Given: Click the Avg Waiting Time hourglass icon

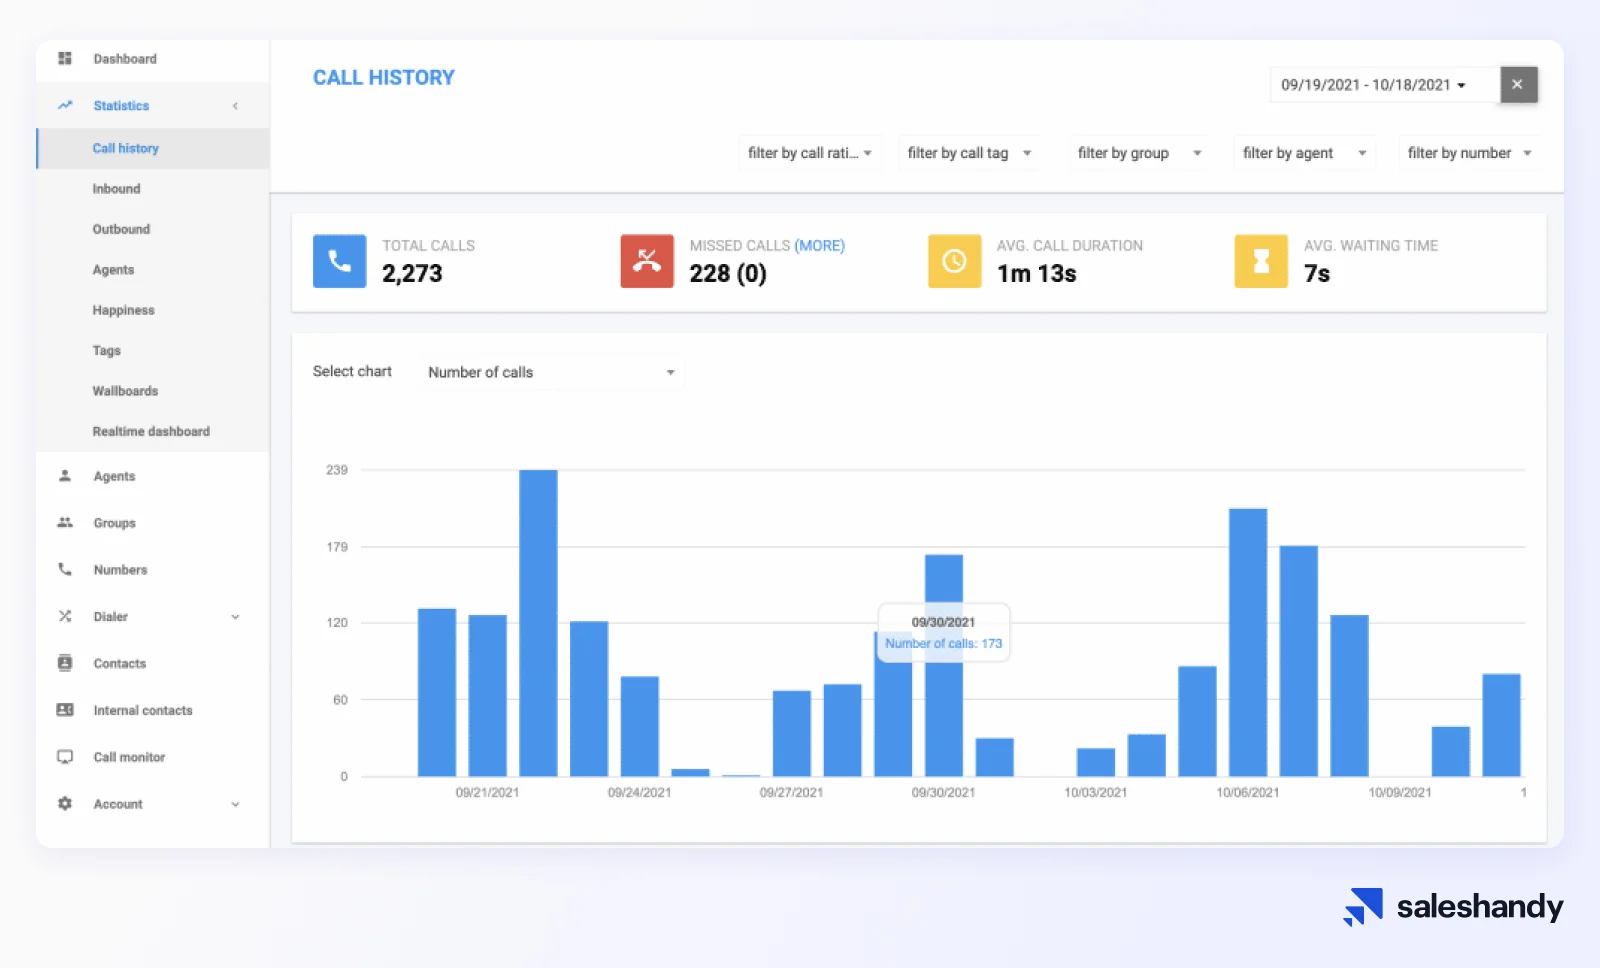Looking at the screenshot, I should pos(1261,261).
